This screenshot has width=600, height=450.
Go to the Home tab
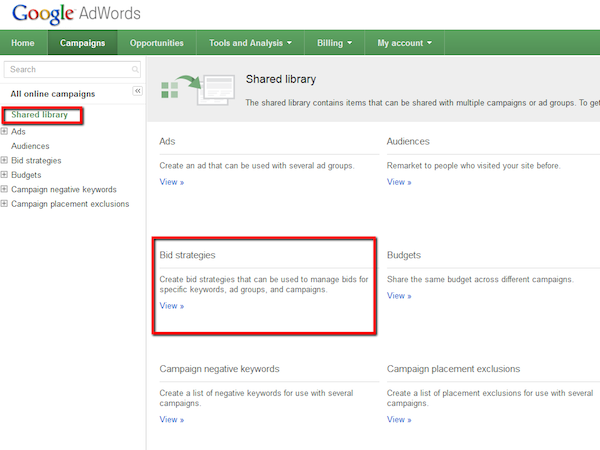[23, 43]
